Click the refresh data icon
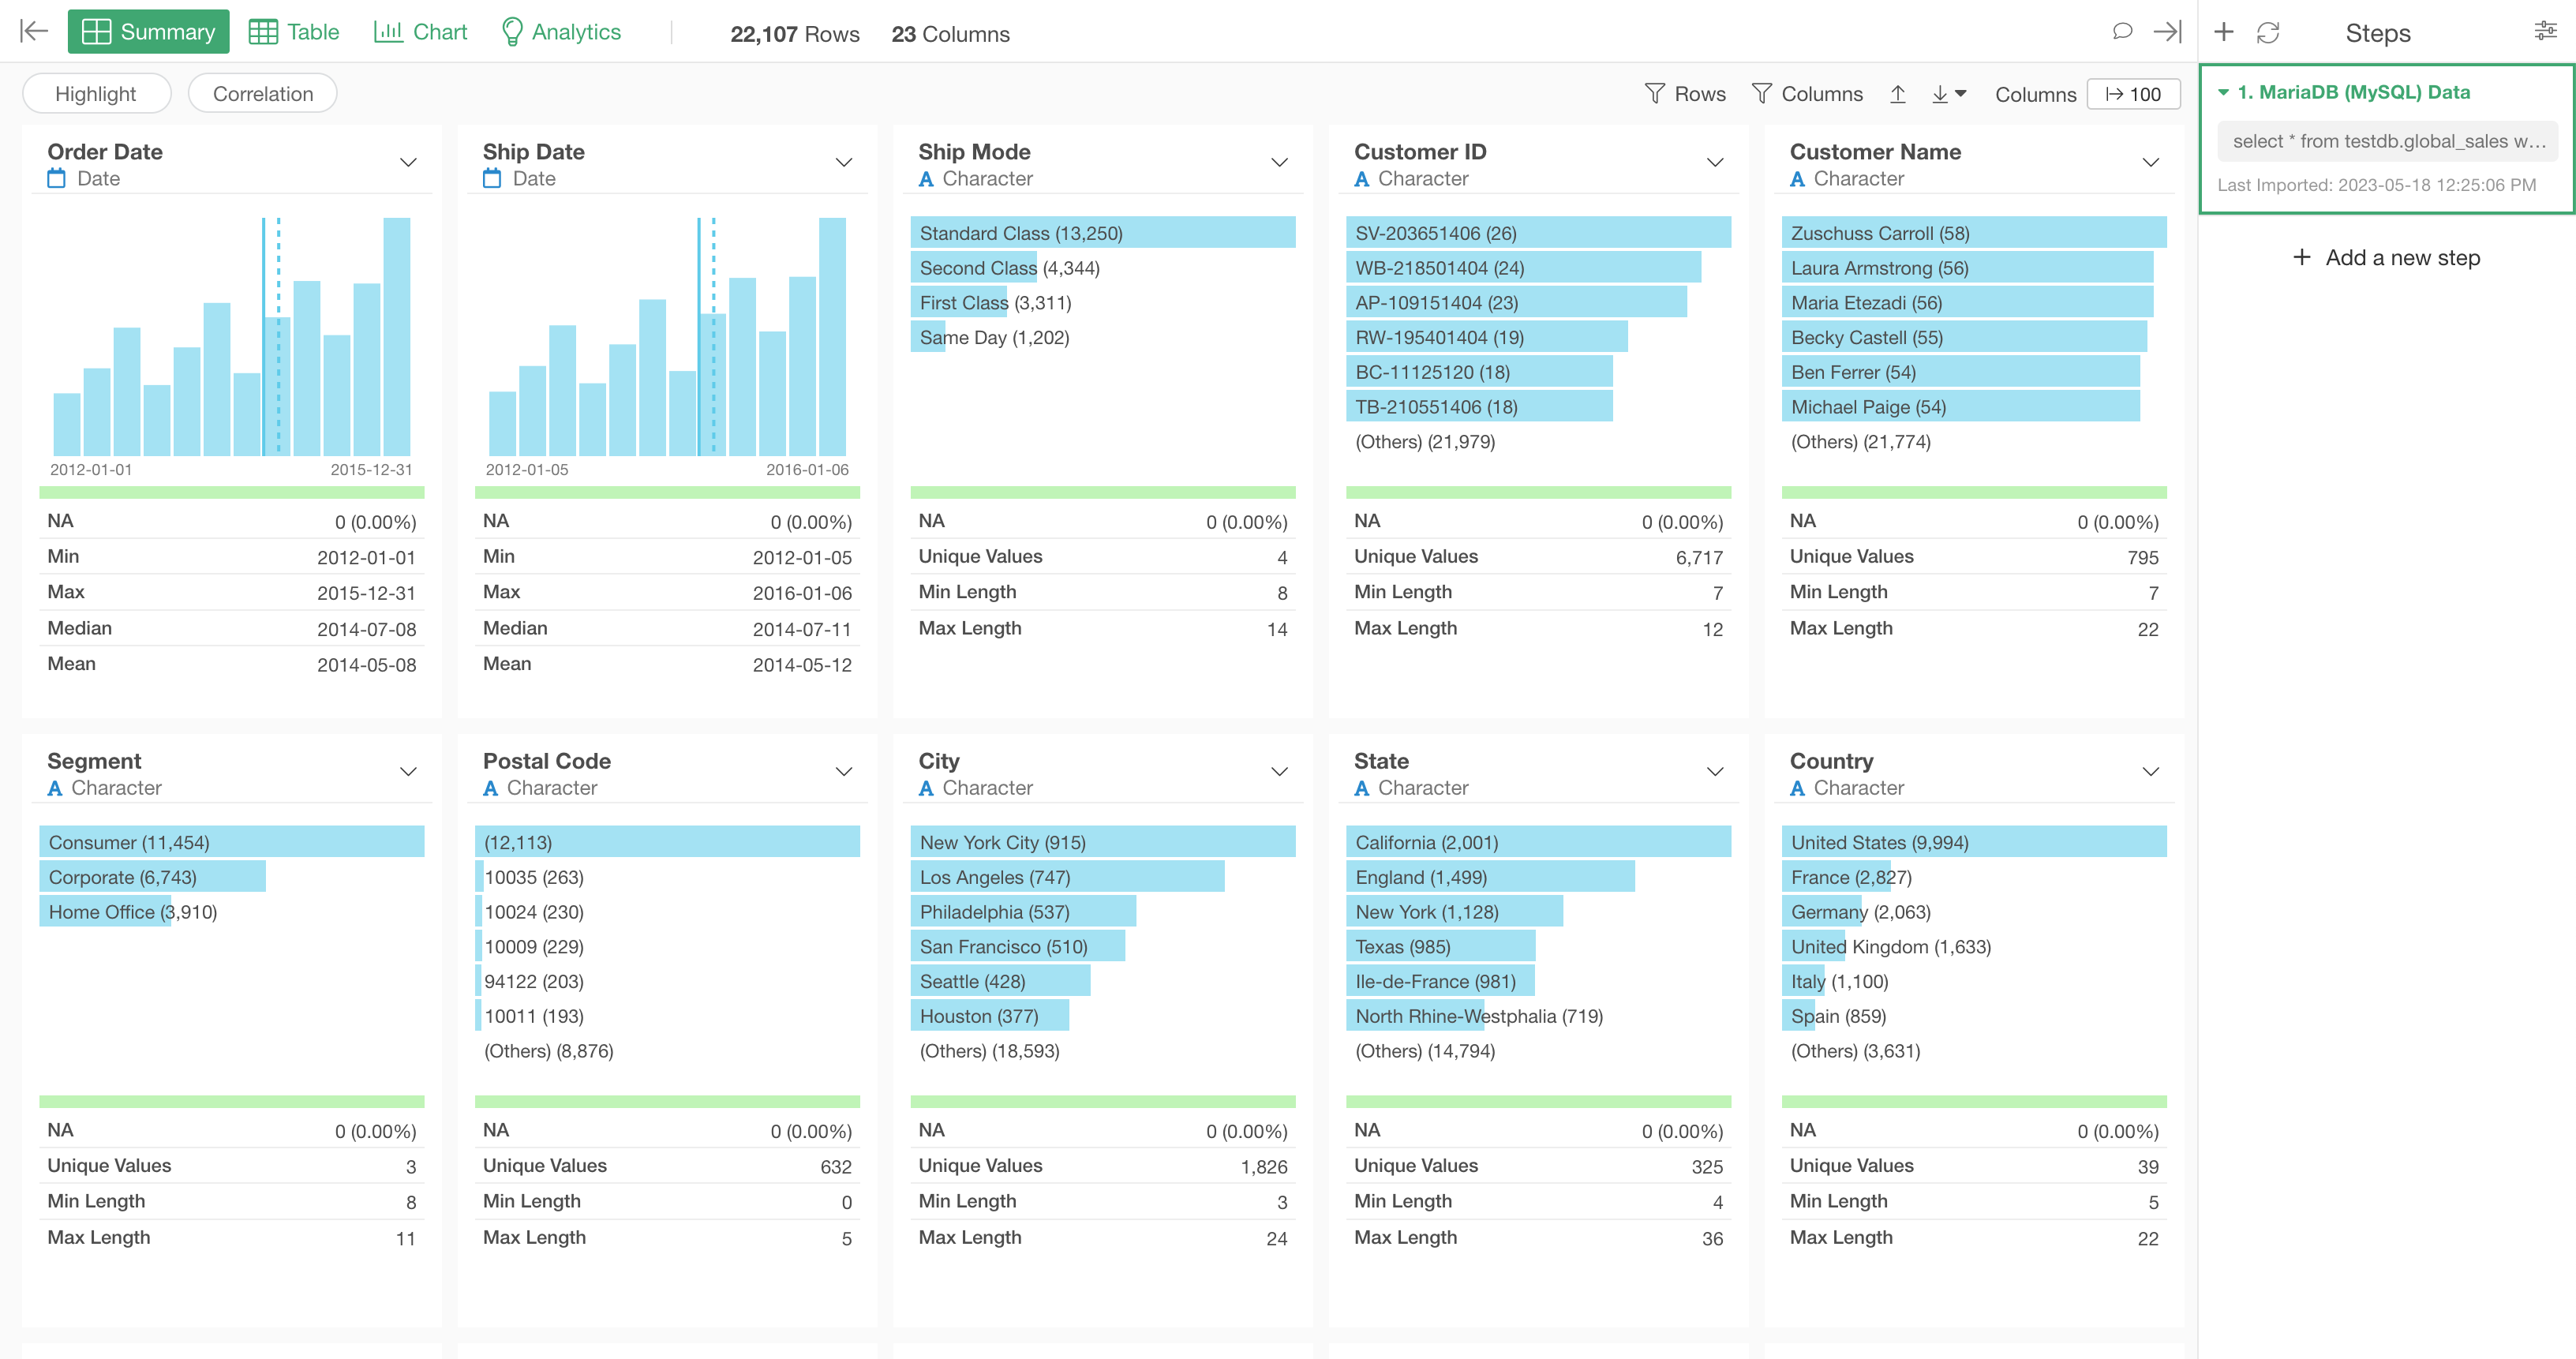The height and width of the screenshot is (1359, 2576). point(2268,32)
